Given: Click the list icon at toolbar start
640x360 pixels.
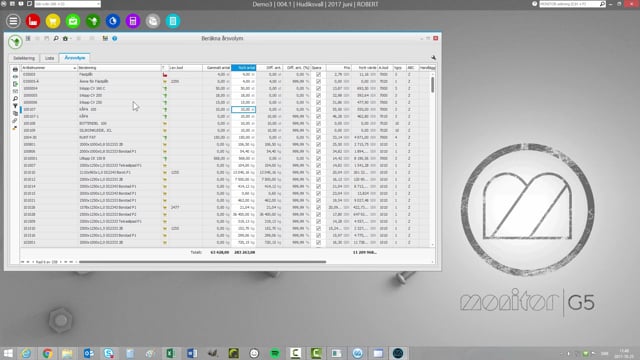Looking at the screenshot, I should pos(28,38).
